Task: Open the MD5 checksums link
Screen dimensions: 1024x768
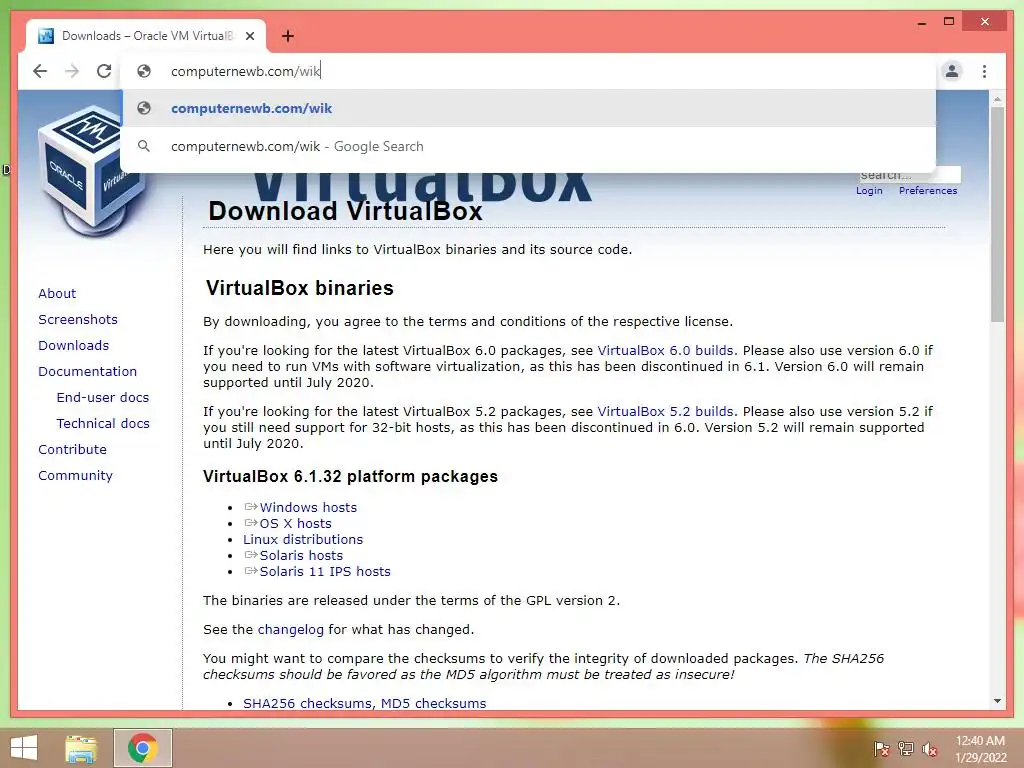Action: click(434, 704)
